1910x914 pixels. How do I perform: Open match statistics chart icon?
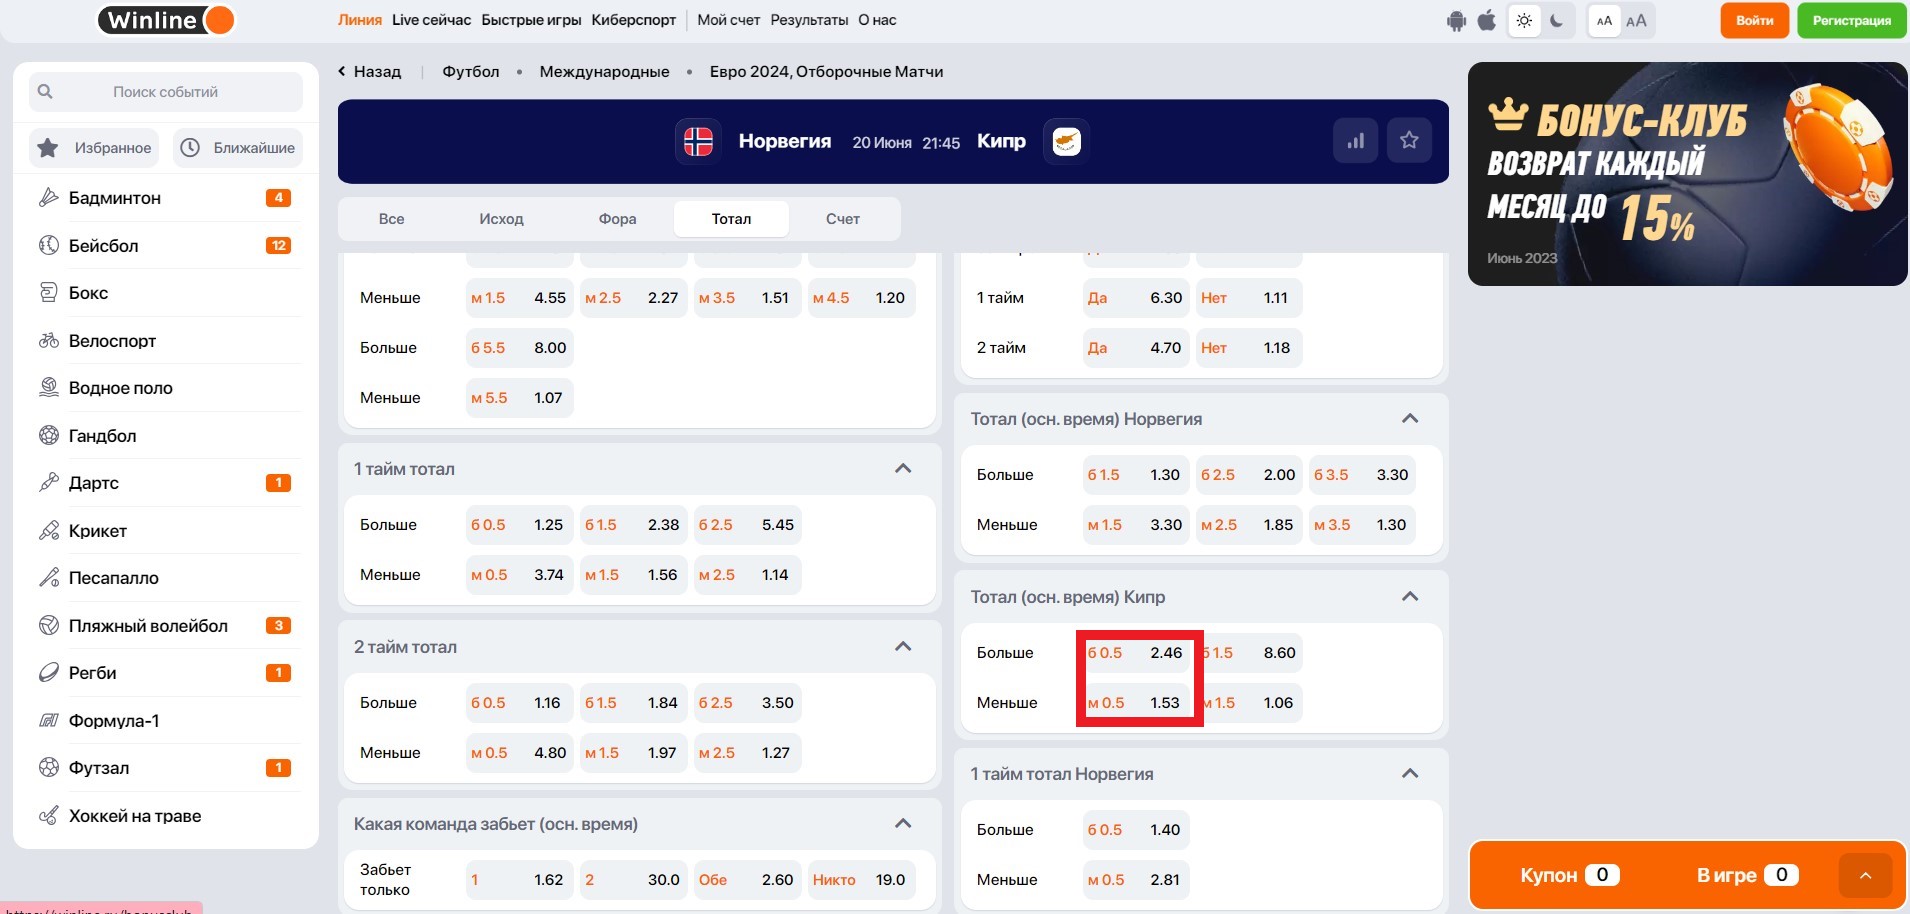1356,141
